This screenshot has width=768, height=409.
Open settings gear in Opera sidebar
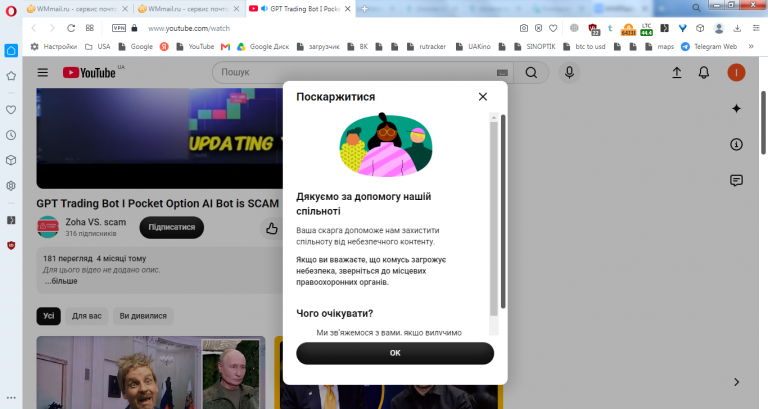point(11,186)
